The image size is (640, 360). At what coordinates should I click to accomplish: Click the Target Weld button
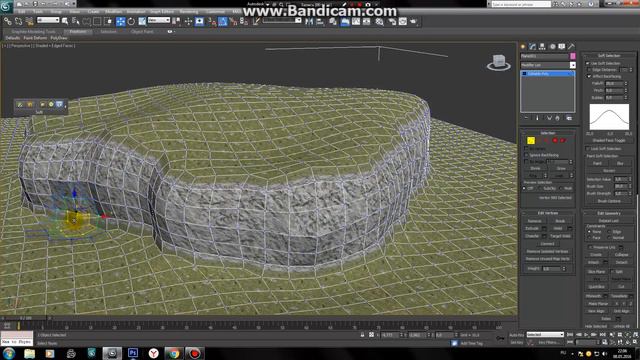tap(560, 236)
